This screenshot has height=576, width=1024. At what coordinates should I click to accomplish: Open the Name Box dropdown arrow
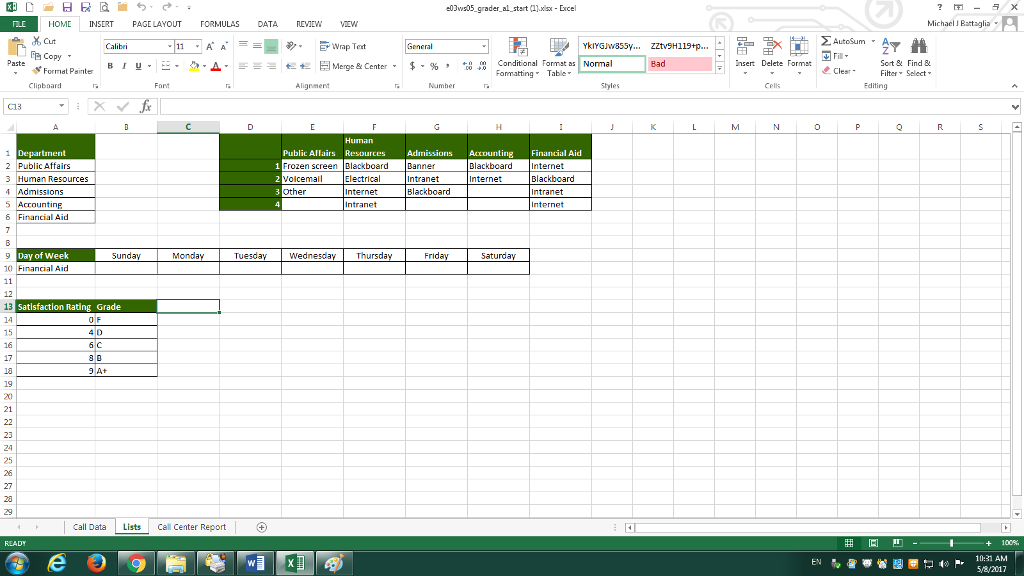click(62, 106)
